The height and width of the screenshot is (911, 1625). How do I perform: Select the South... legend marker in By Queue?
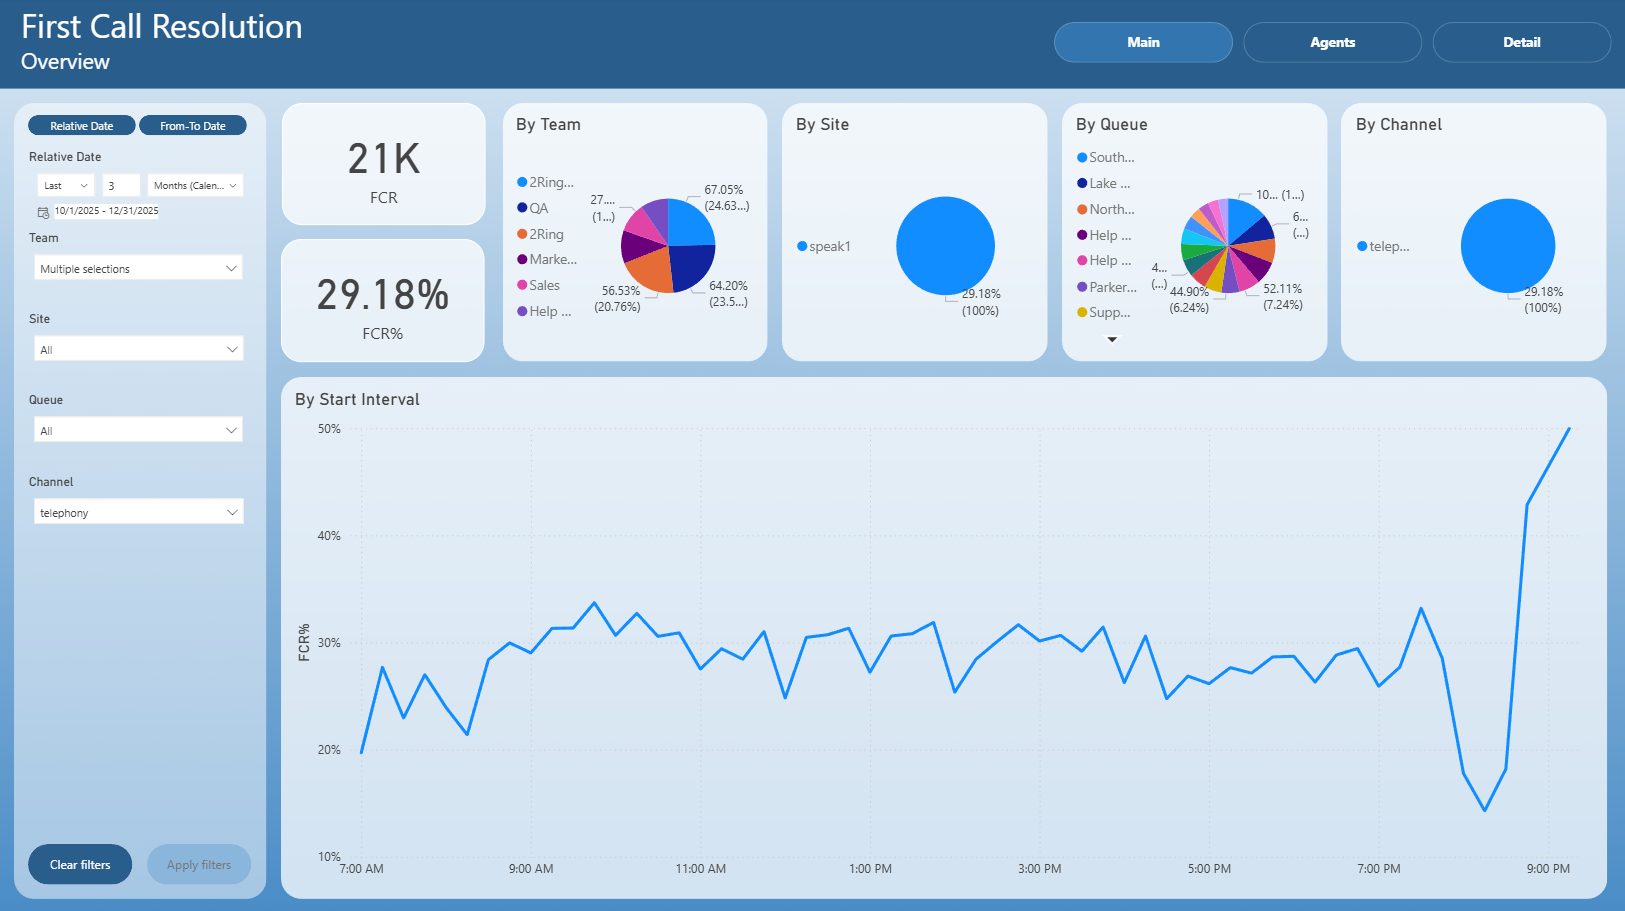[1082, 157]
